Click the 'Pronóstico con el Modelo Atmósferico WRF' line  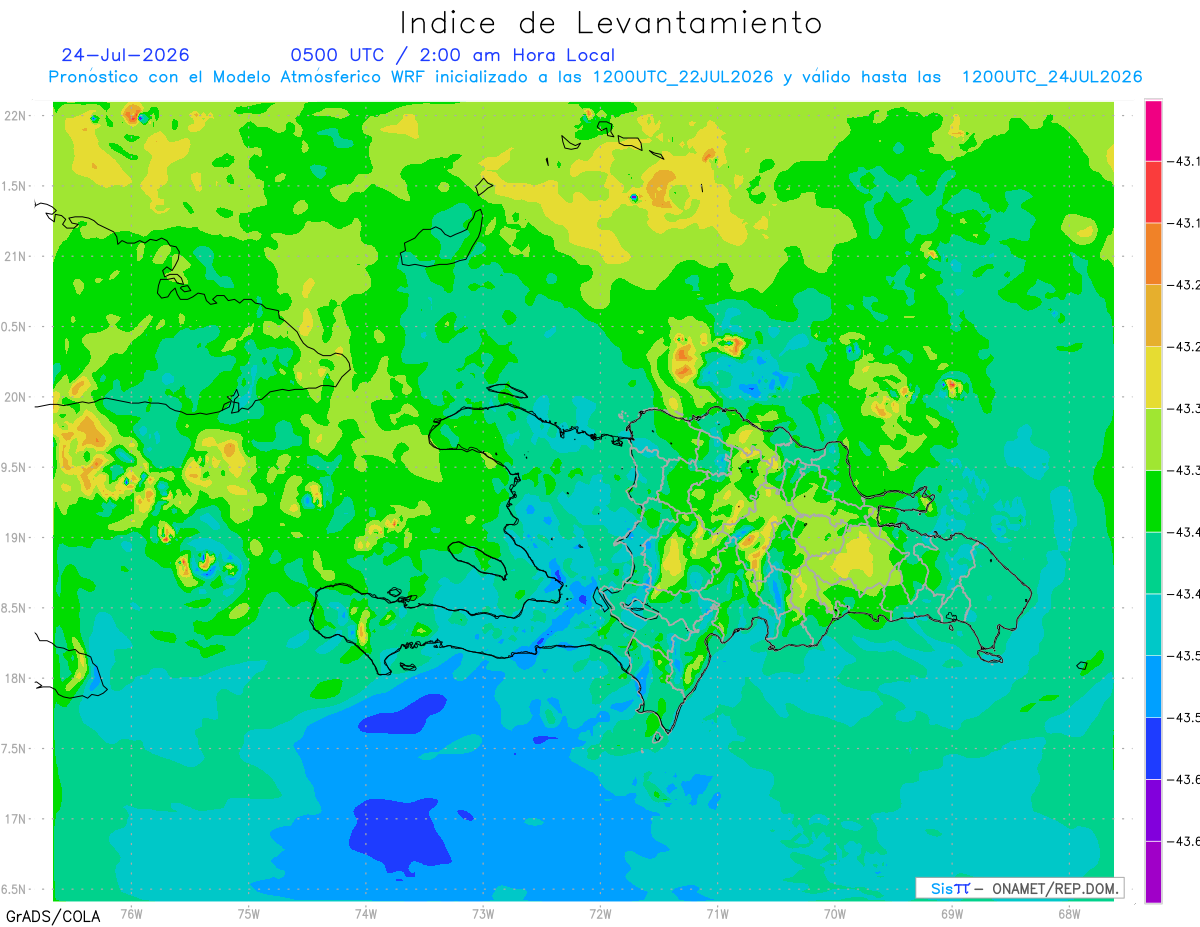[595, 77]
